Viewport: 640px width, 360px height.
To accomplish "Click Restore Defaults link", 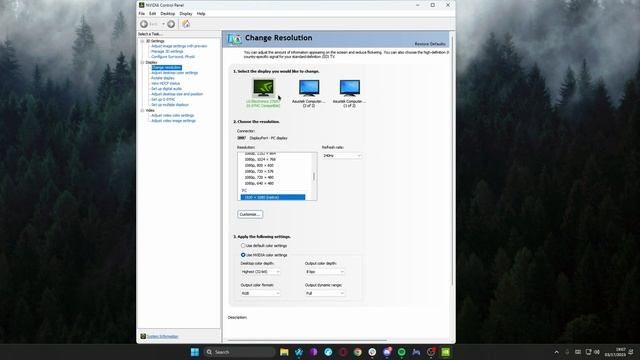I will click(x=430, y=44).
